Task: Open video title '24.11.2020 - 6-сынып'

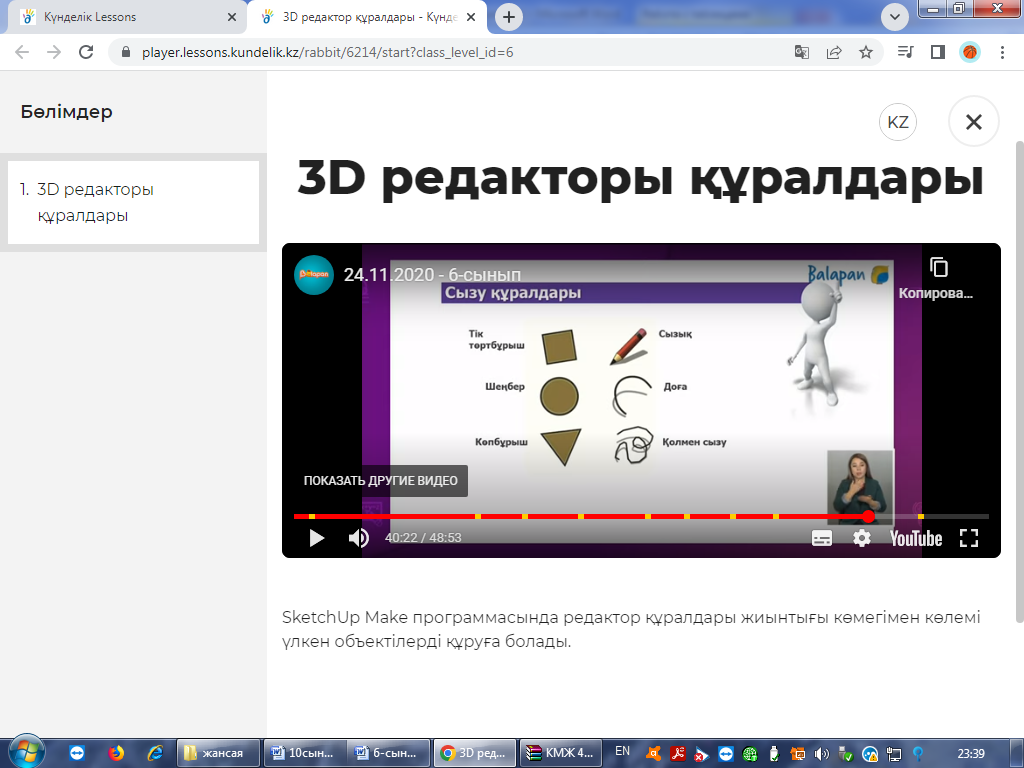Action: (432, 275)
